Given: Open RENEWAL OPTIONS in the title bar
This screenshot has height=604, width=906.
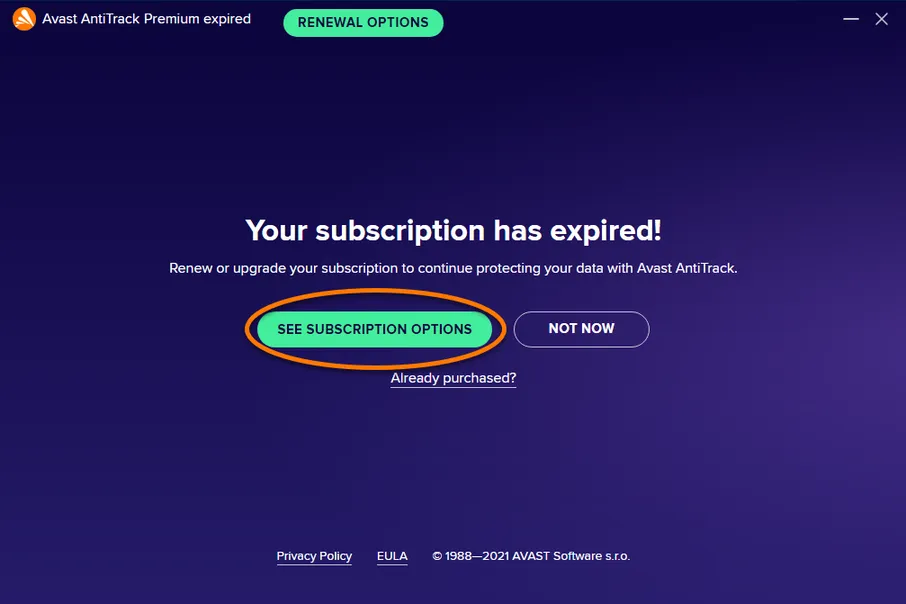Looking at the screenshot, I should tap(363, 23).
